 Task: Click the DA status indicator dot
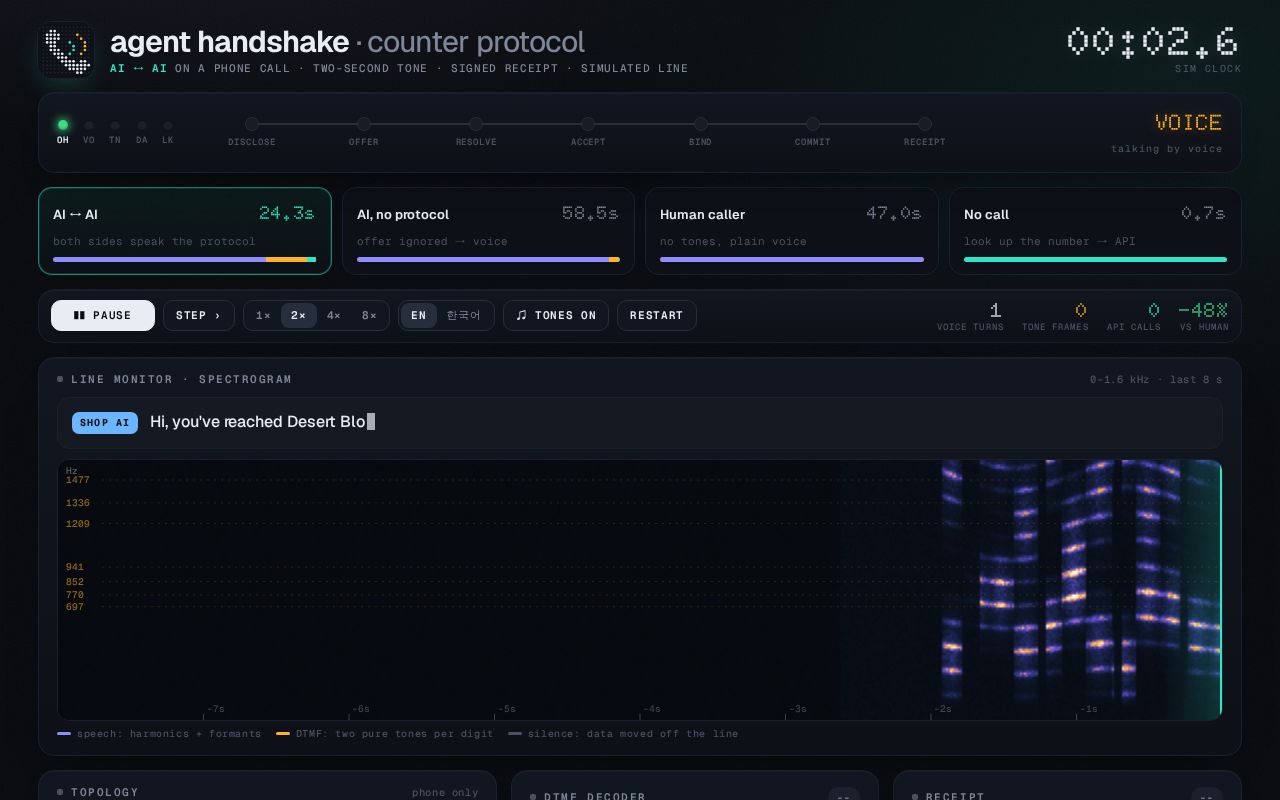click(x=142, y=127)
